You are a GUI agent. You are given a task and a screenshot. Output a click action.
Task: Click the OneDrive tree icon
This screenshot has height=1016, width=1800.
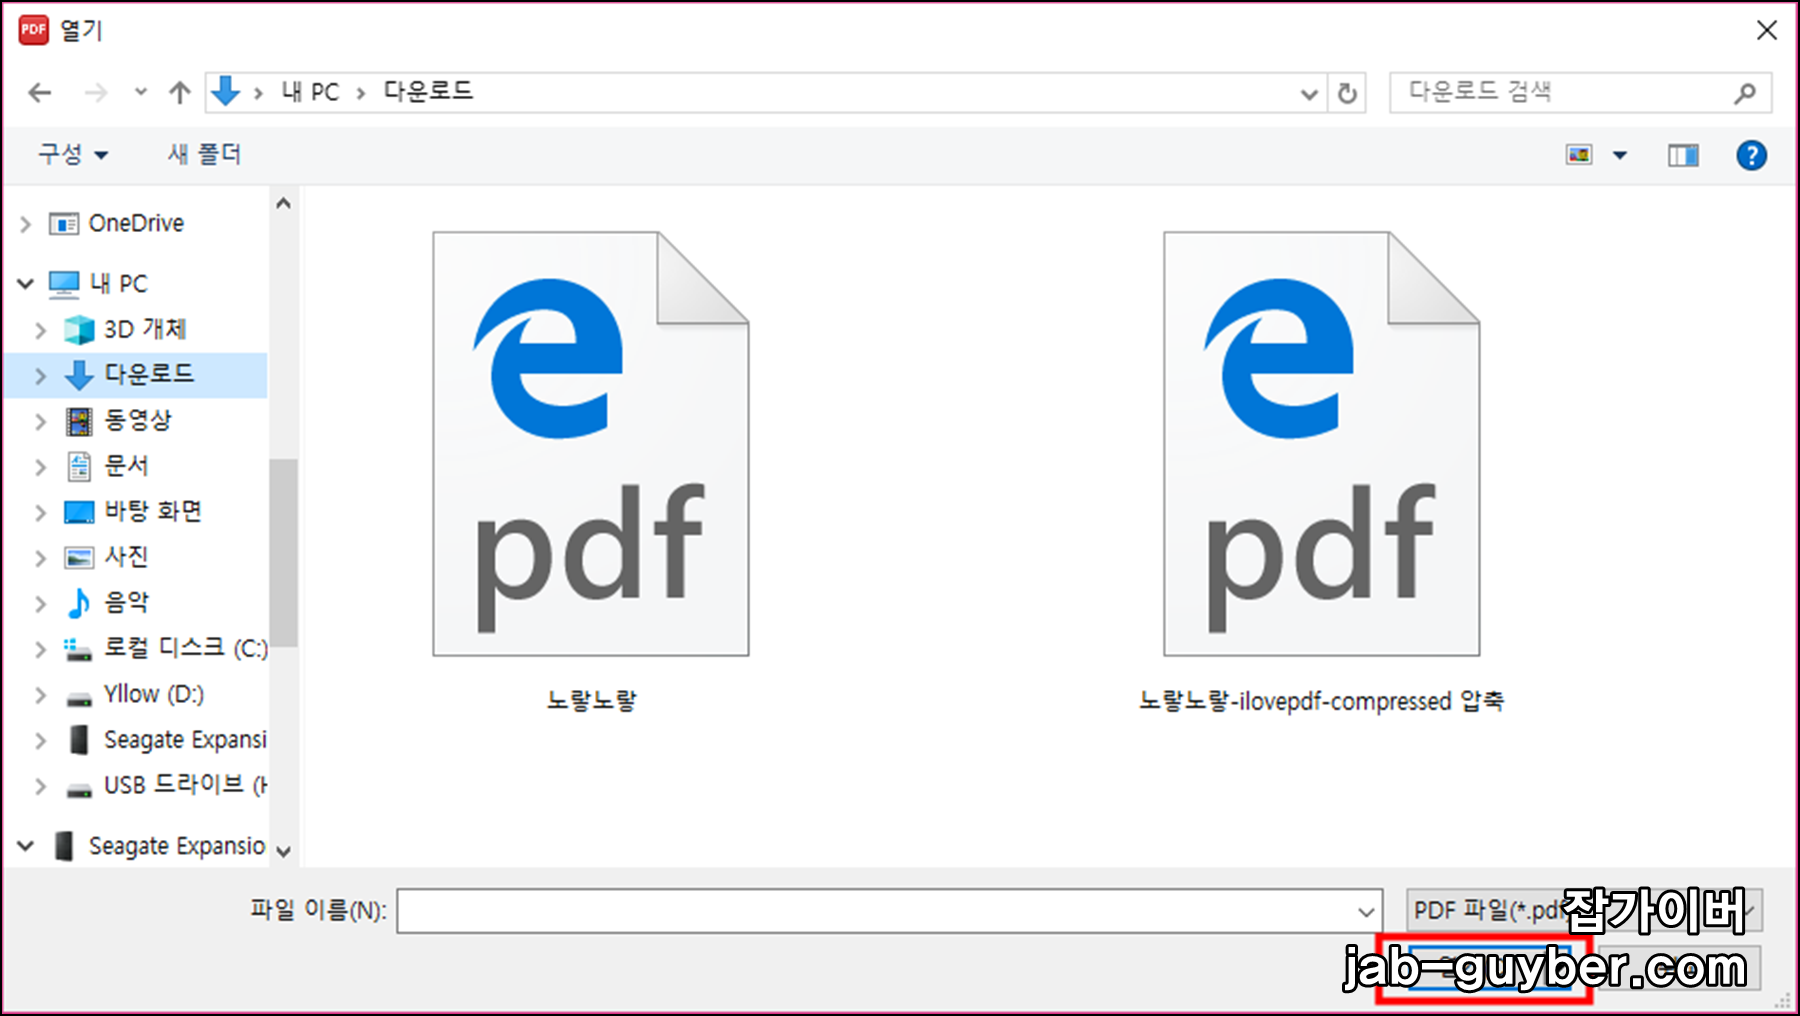tap(64, 223)
